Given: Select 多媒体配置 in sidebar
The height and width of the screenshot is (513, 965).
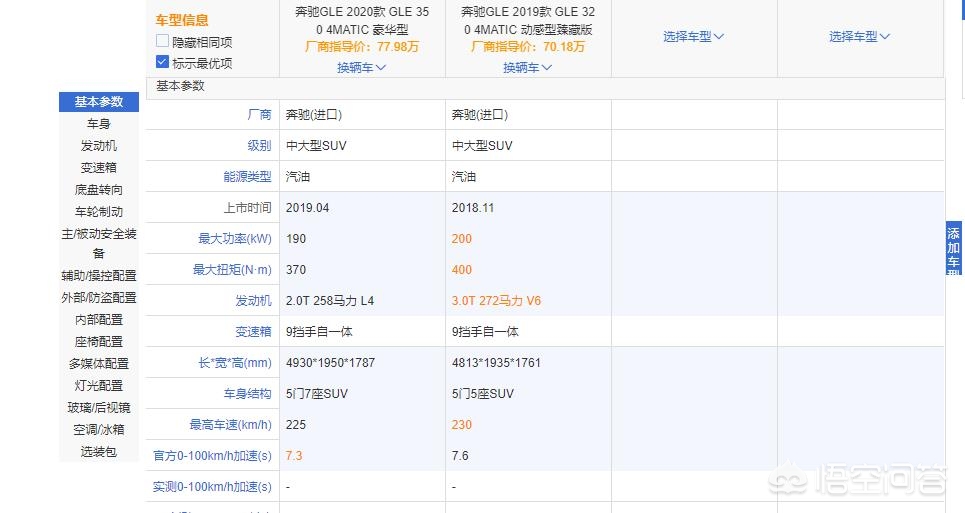Looking at the screenshot, I should pyautogui.click(x=99, y=364).
